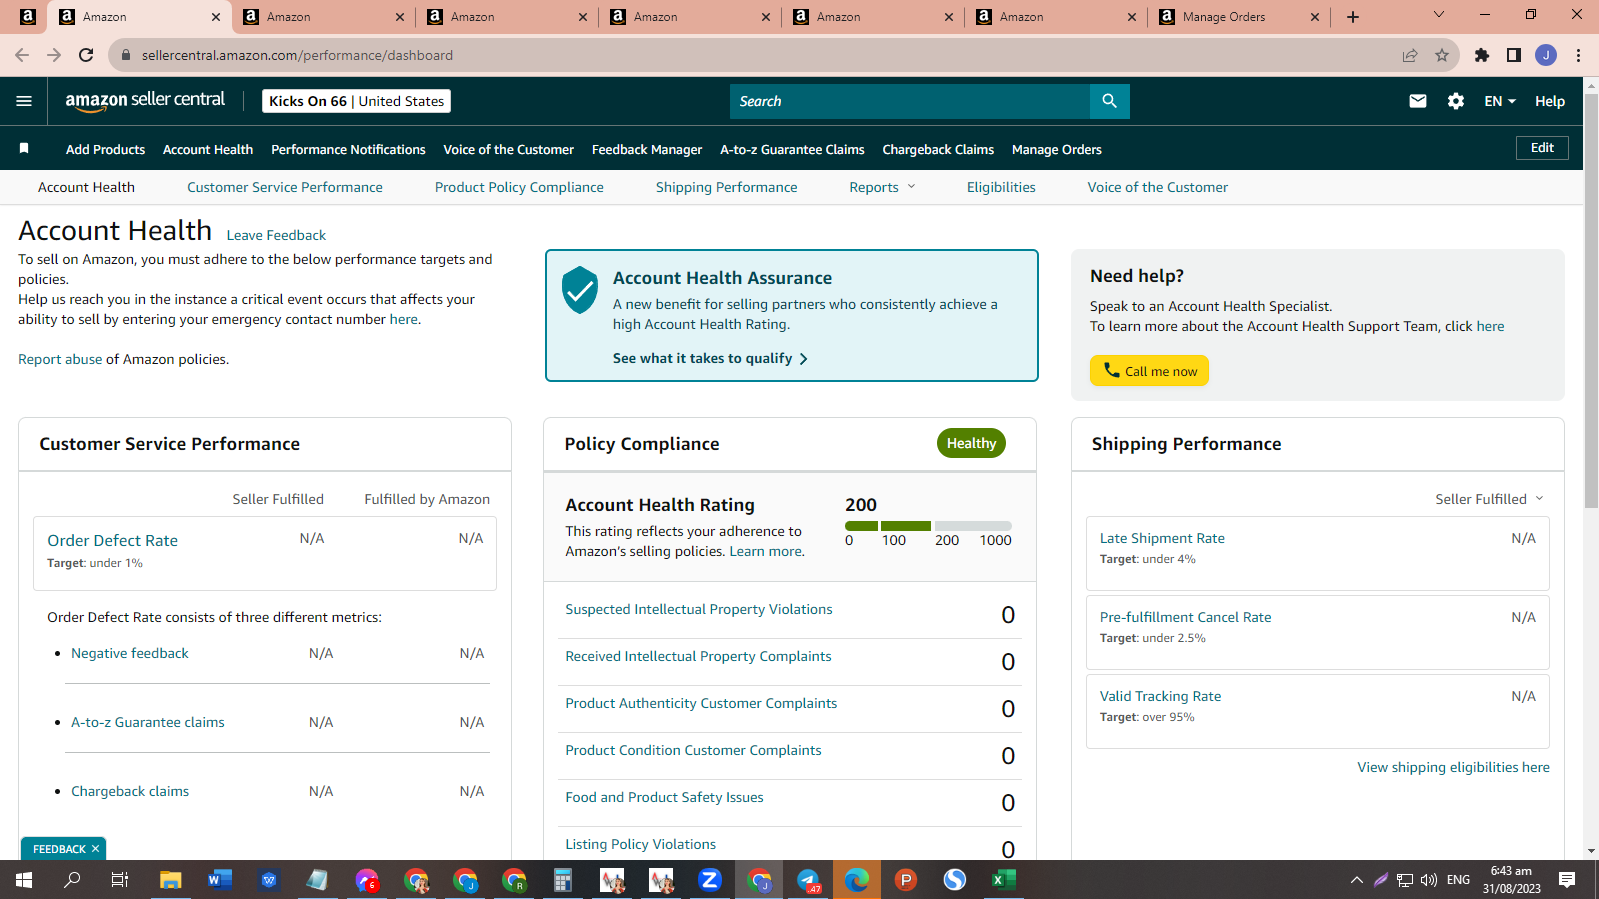The image size is (1599, 899).
Task: Open the Seller Fulfilled dropdown in Shipping Performance
Action: (x=1490, y=499)
